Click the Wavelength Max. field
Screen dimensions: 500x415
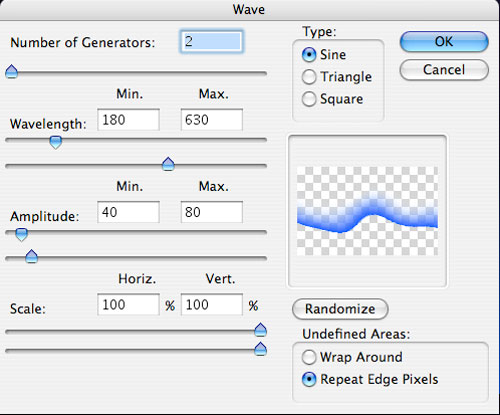(212, 119)
